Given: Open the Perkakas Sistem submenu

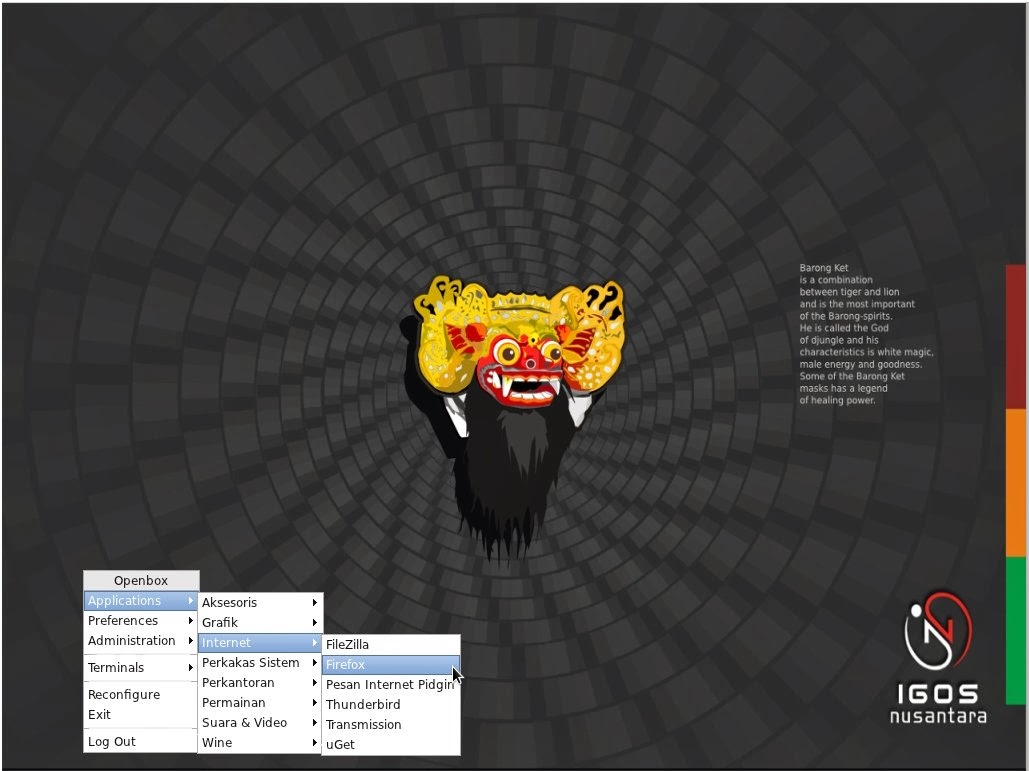Looking at the screenshot, I should point(251,662).
